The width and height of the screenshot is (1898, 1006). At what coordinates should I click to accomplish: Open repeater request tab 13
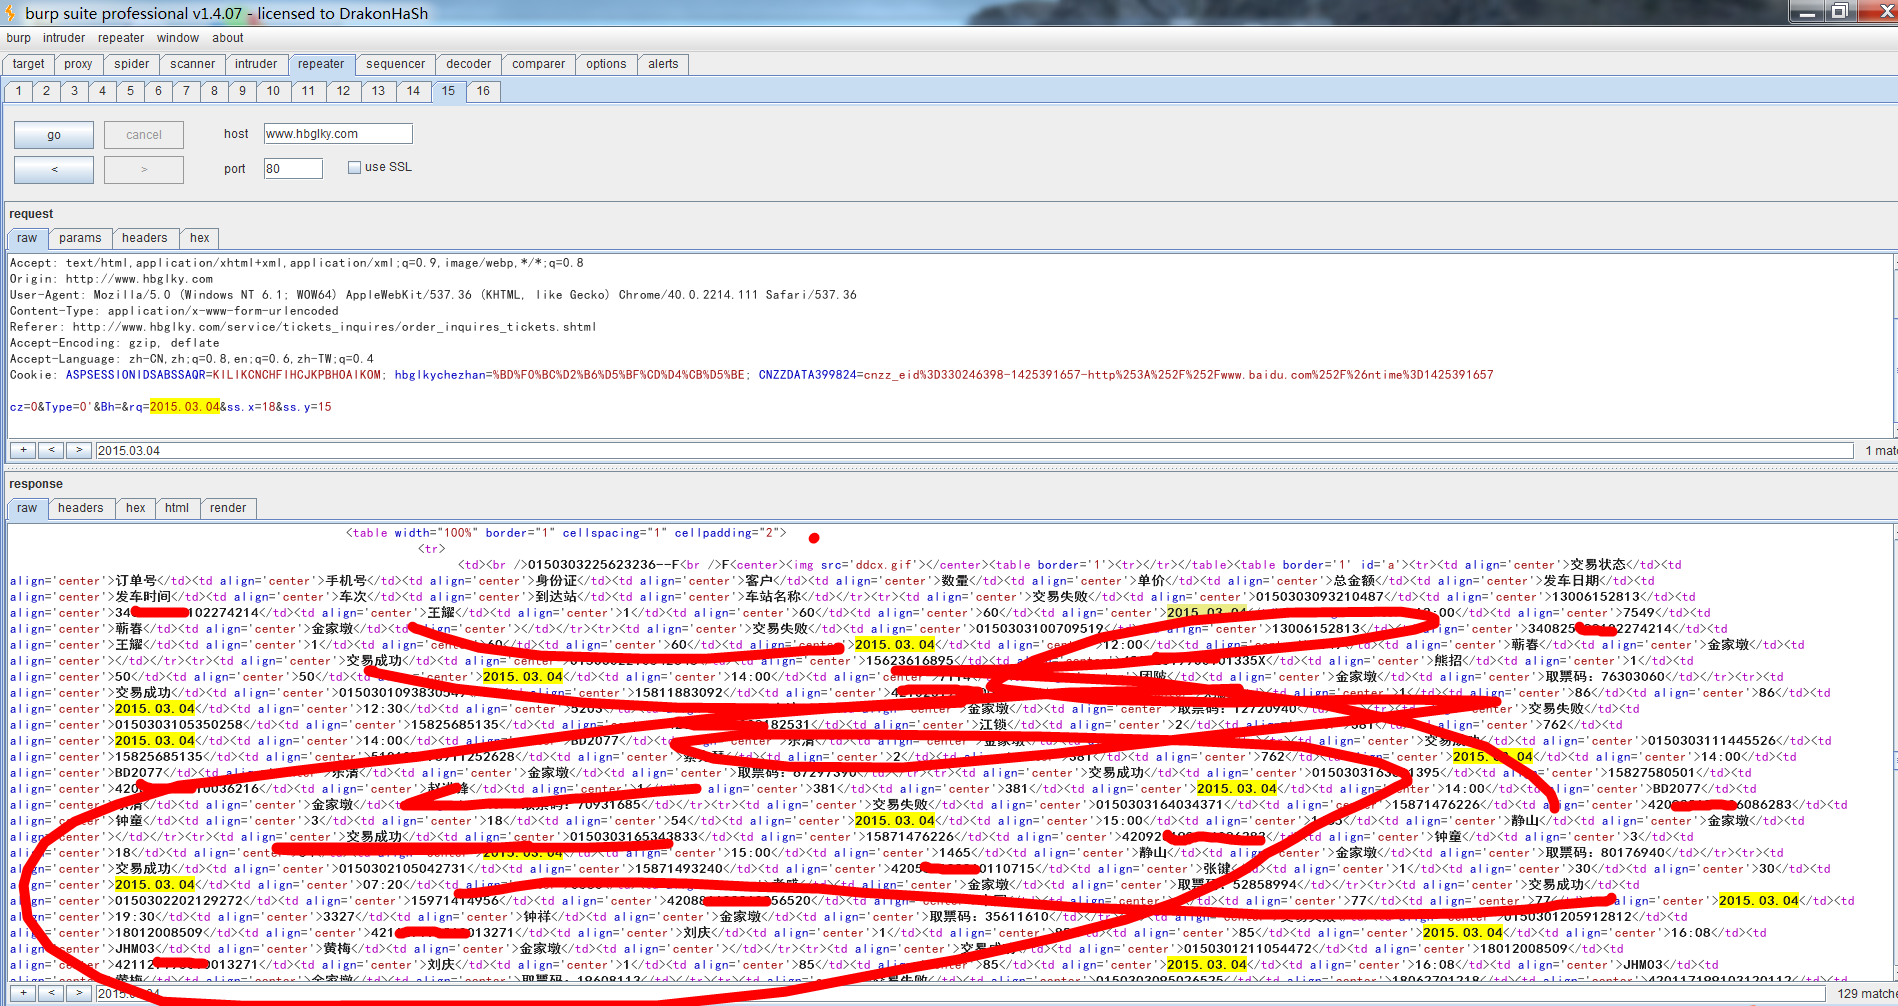pyautogui.click(x=378, y=91)
